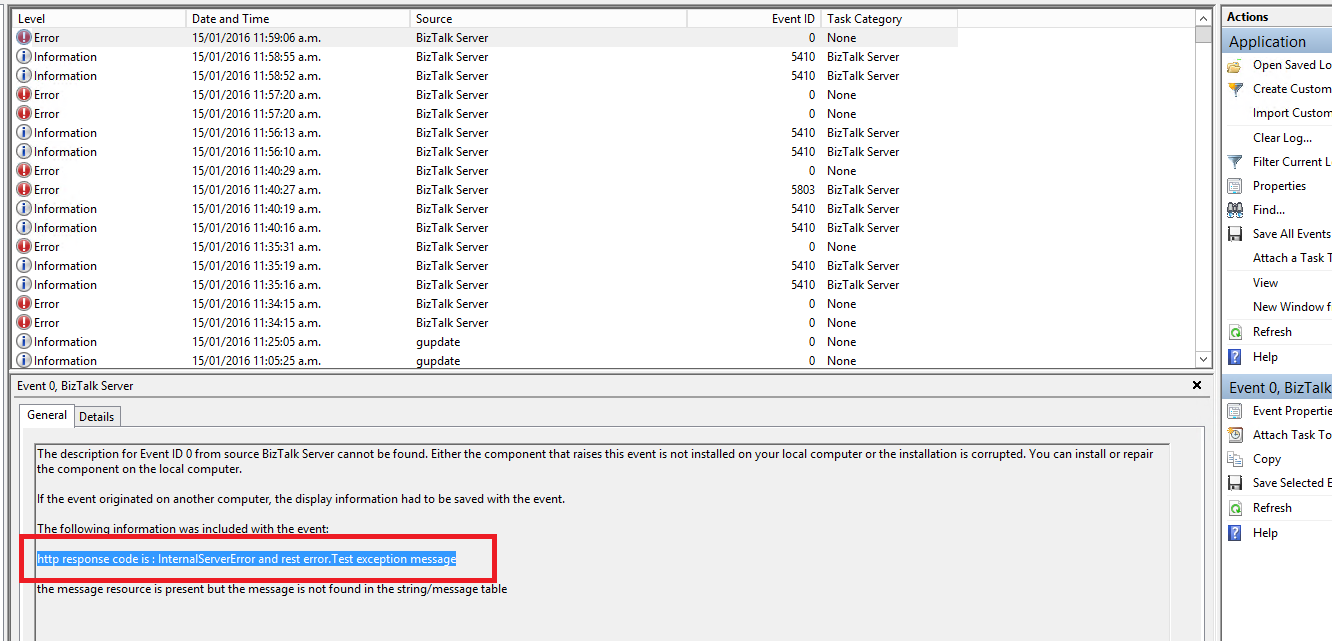Image resolution: width=1335 pixels, height=641 pixels.
Task: Select the General tab
Action: coord(47,415)
